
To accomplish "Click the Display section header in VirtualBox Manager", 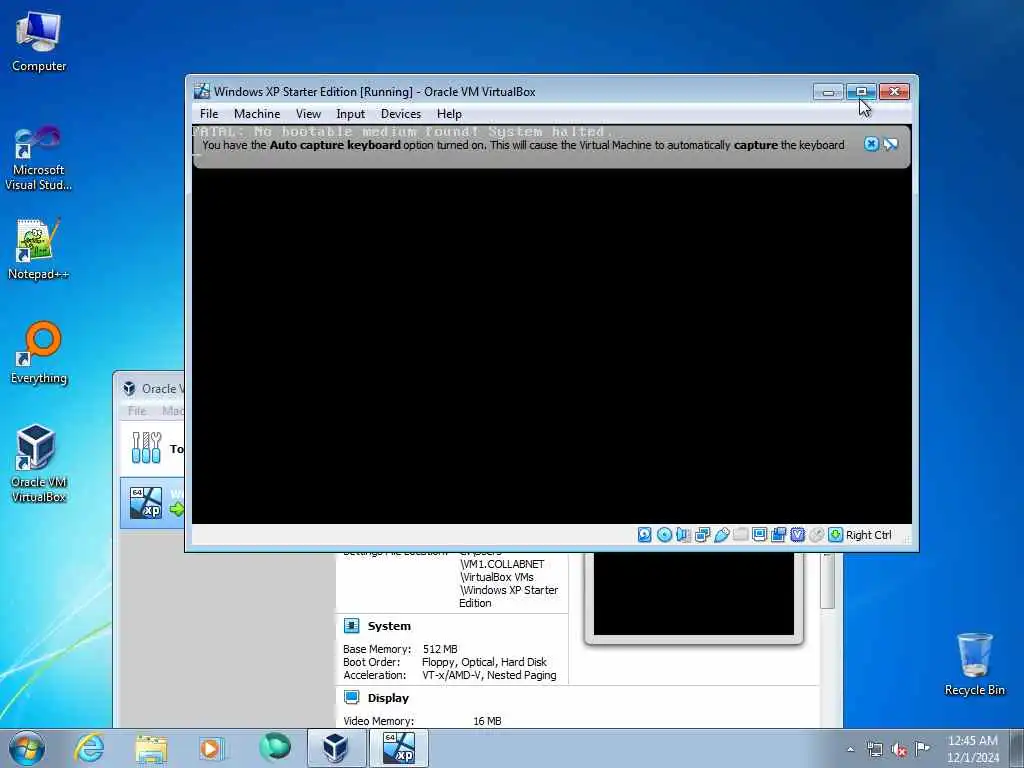I will tap(388, 697).
